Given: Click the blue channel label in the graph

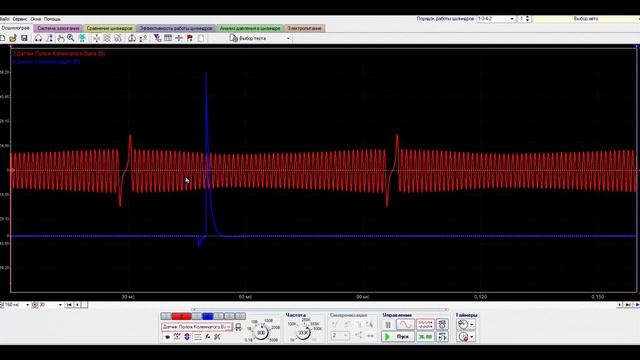Looking at the screenshot, I should (46, 62).
